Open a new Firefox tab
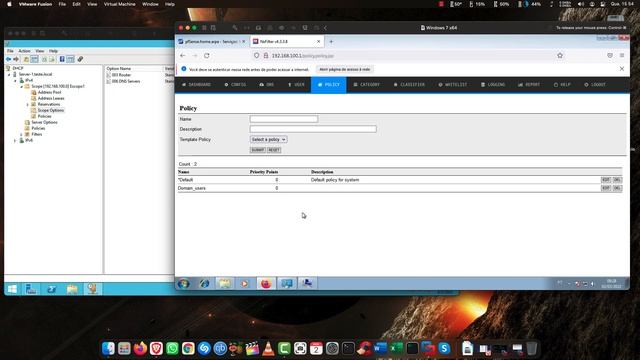This screenshot has width=640, height=360. point(331,42)
